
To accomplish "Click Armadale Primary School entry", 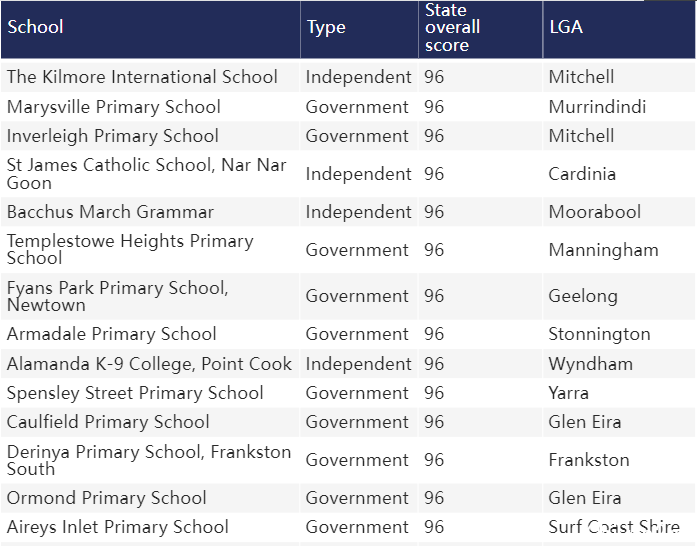I will (112, 334).
